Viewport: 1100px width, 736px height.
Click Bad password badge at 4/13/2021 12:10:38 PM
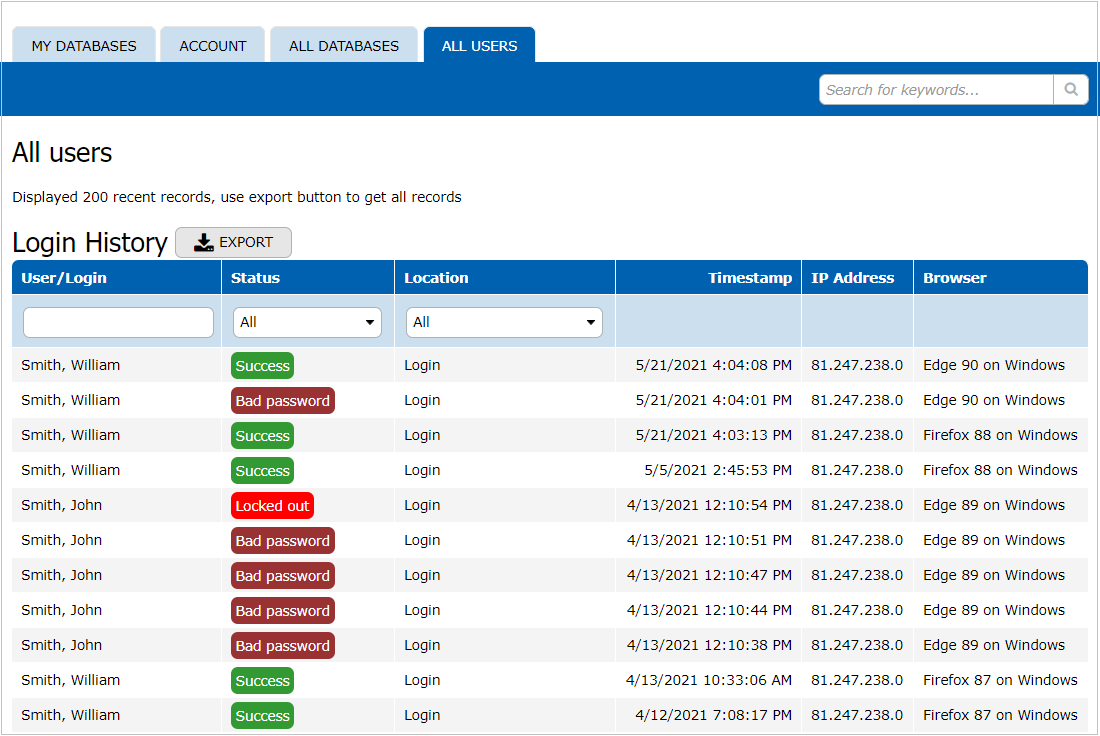[x=283, y=646]
